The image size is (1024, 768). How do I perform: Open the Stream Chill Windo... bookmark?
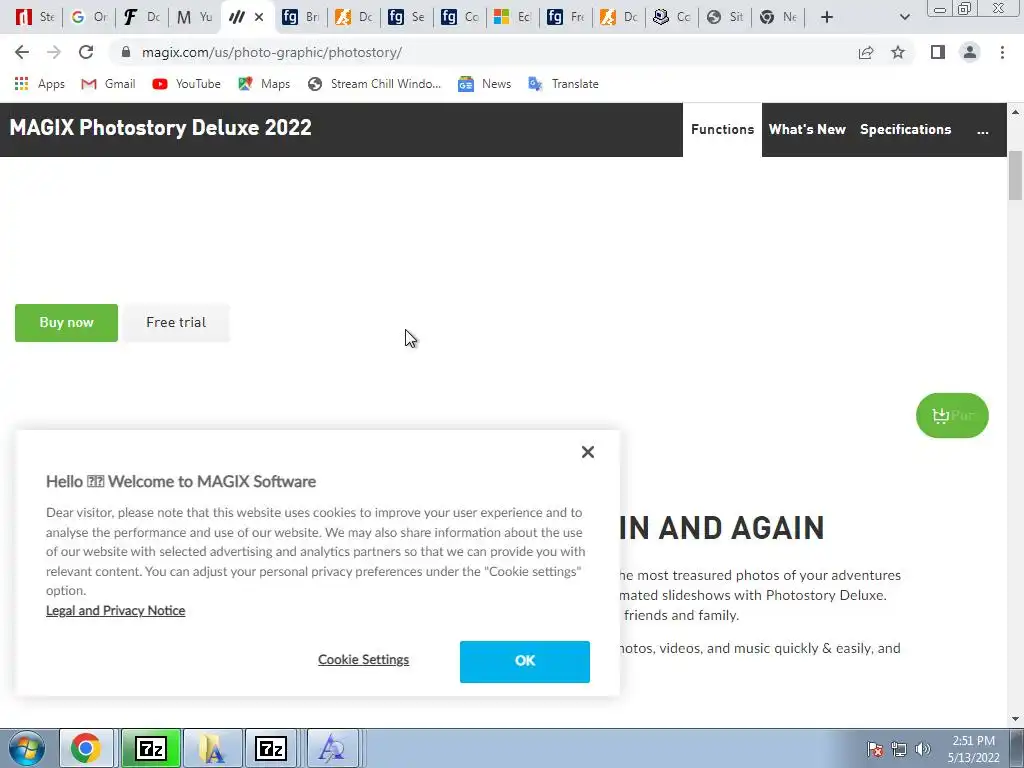tap(375, 84)
